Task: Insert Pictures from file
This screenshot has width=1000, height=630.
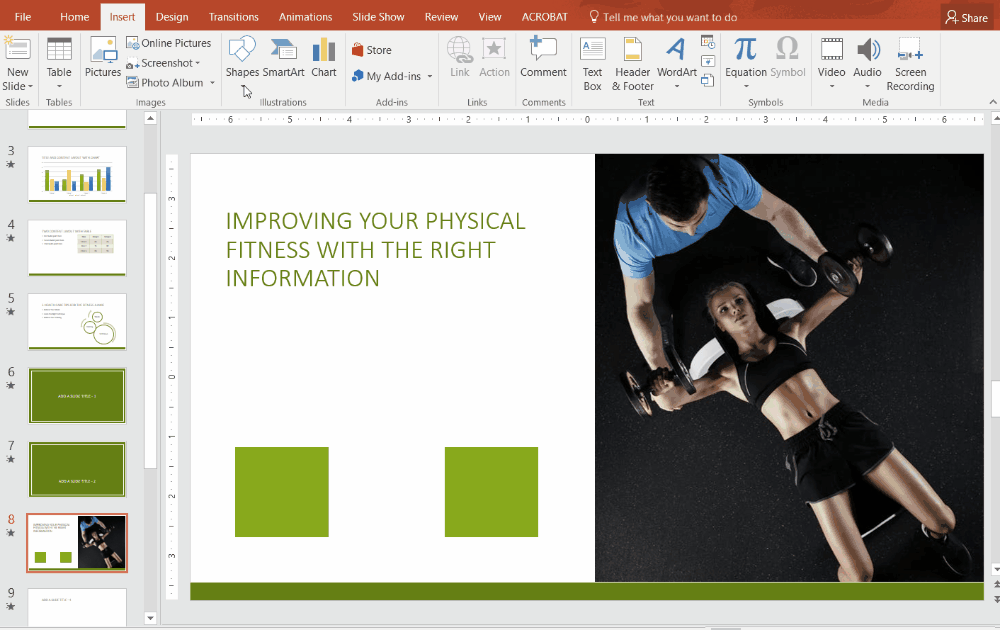Action: coord(102,60)
